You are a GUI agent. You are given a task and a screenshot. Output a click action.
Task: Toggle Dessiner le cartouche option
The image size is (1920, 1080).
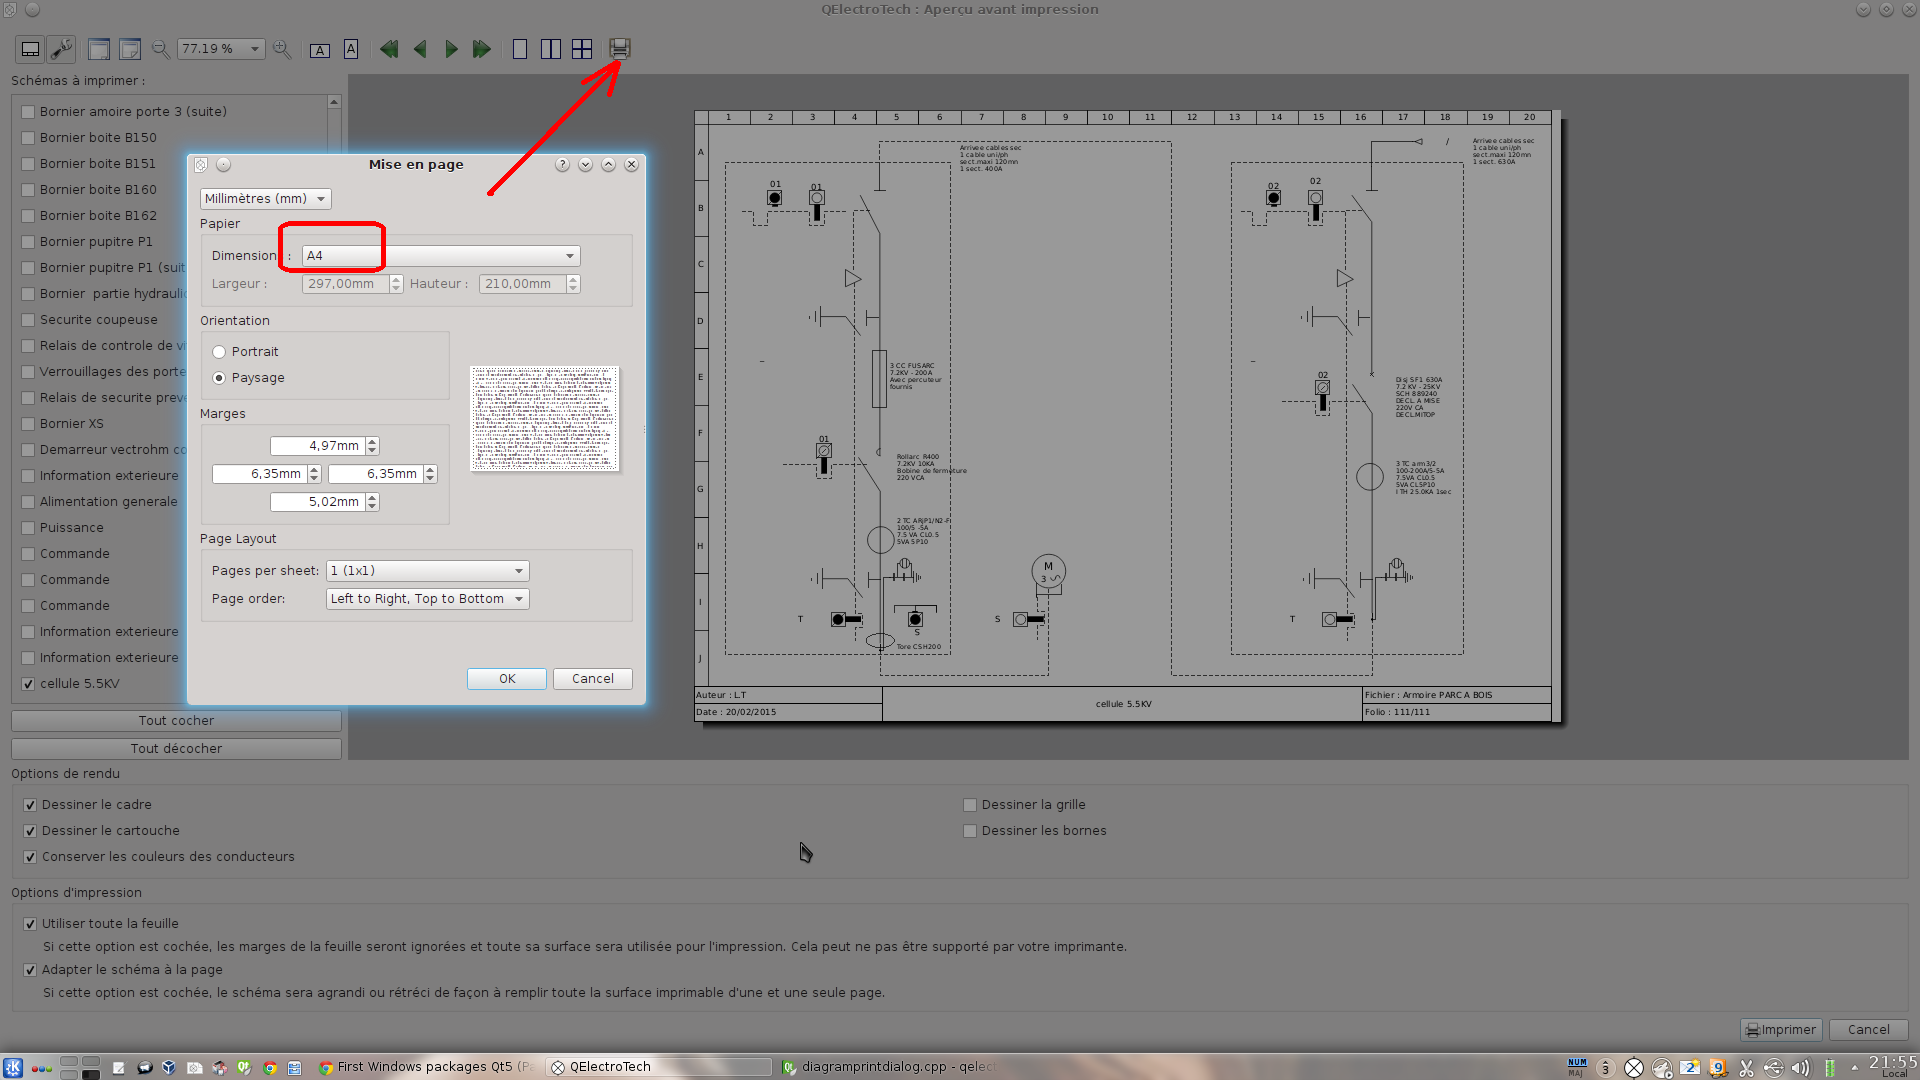coord(30,831)
